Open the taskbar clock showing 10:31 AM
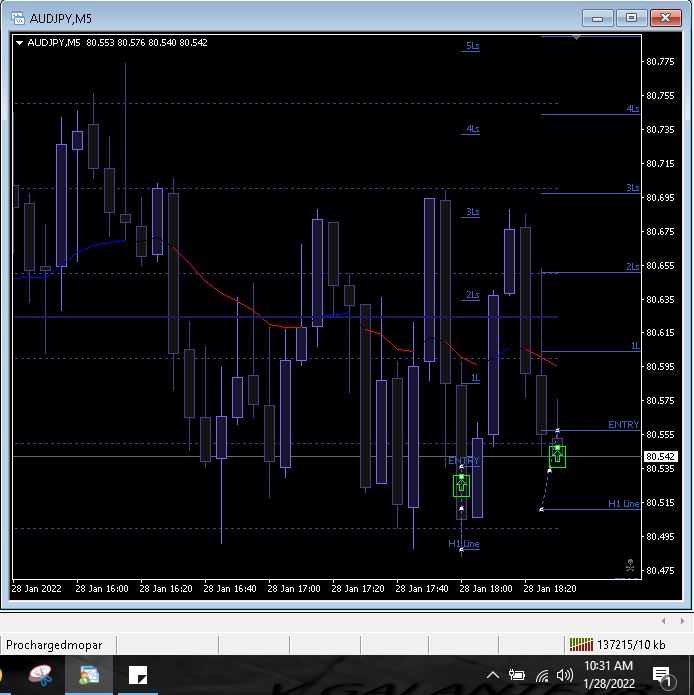This screenshot has width=694, height=695. click(608, 674)
